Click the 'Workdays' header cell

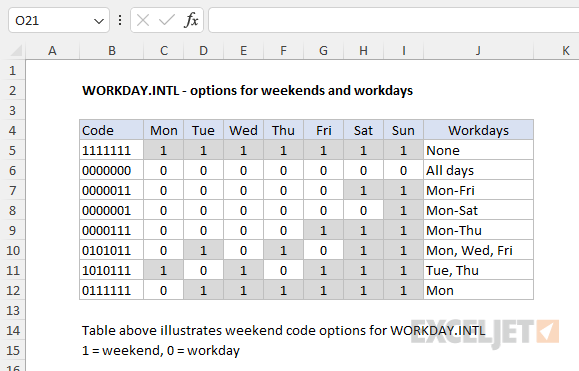point(479,130)
